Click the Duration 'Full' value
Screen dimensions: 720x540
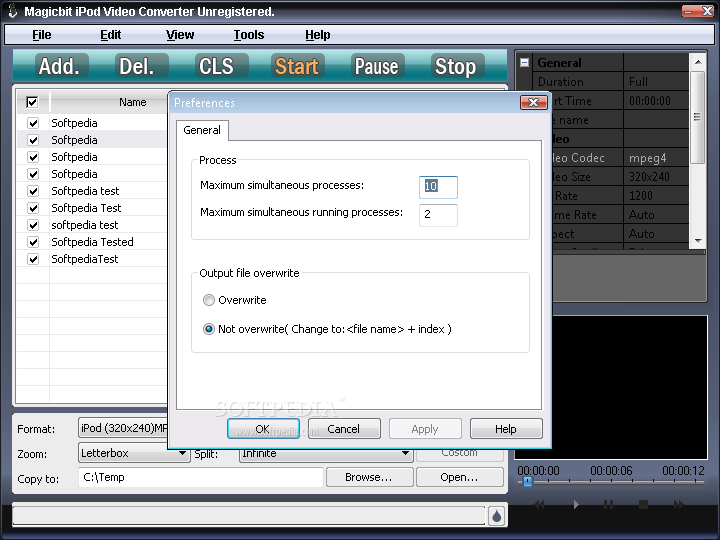[638, 82]
